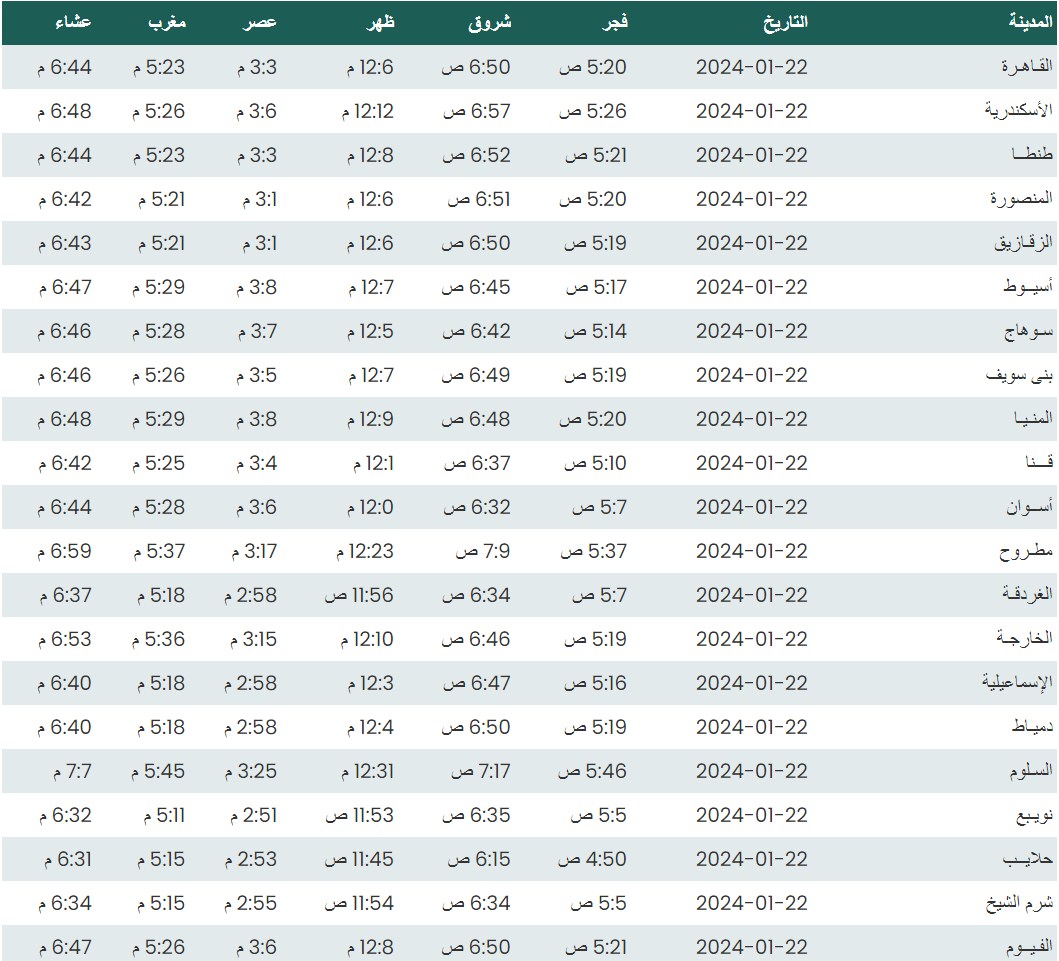Click the Dhuhr time for حلايب

pos(359,859)
